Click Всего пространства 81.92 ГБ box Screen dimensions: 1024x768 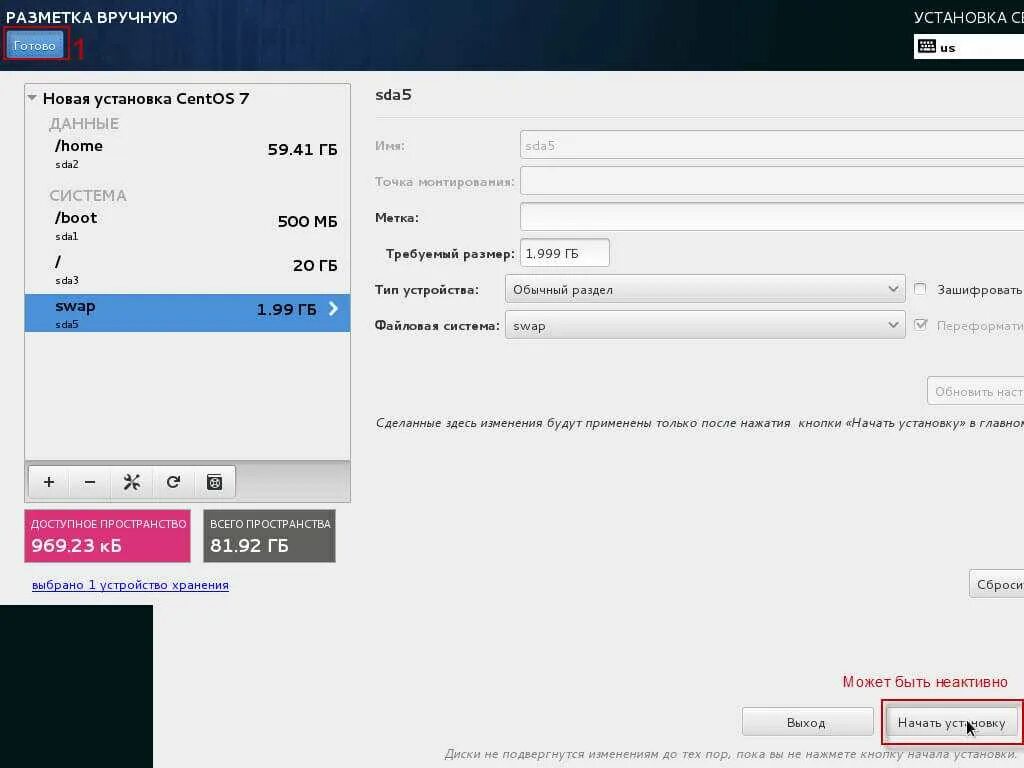click(270, 536)
